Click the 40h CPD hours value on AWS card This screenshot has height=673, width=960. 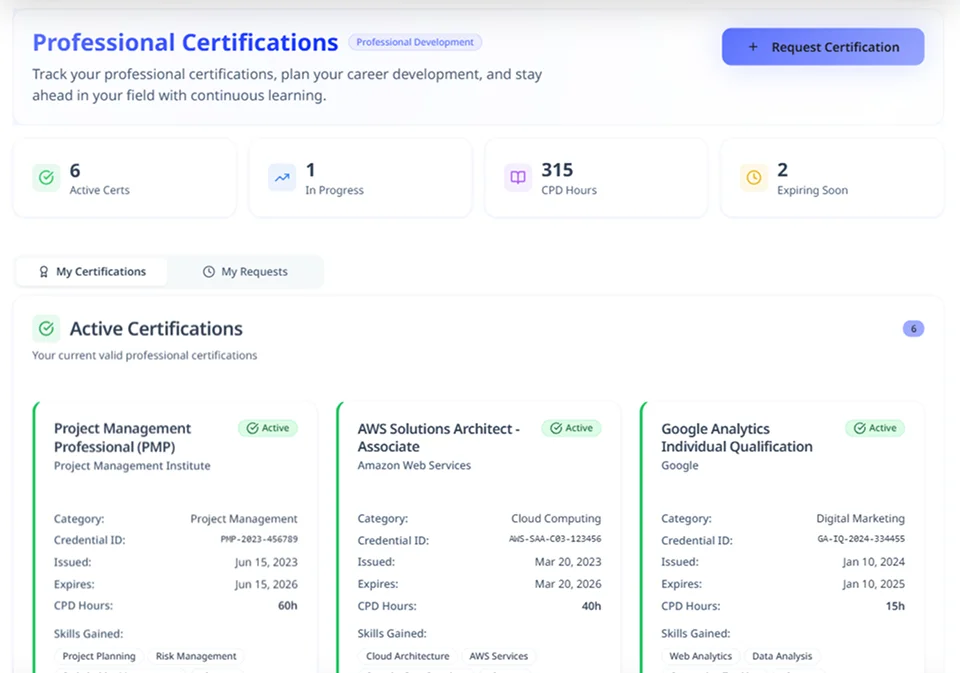(x=591, y=606)
